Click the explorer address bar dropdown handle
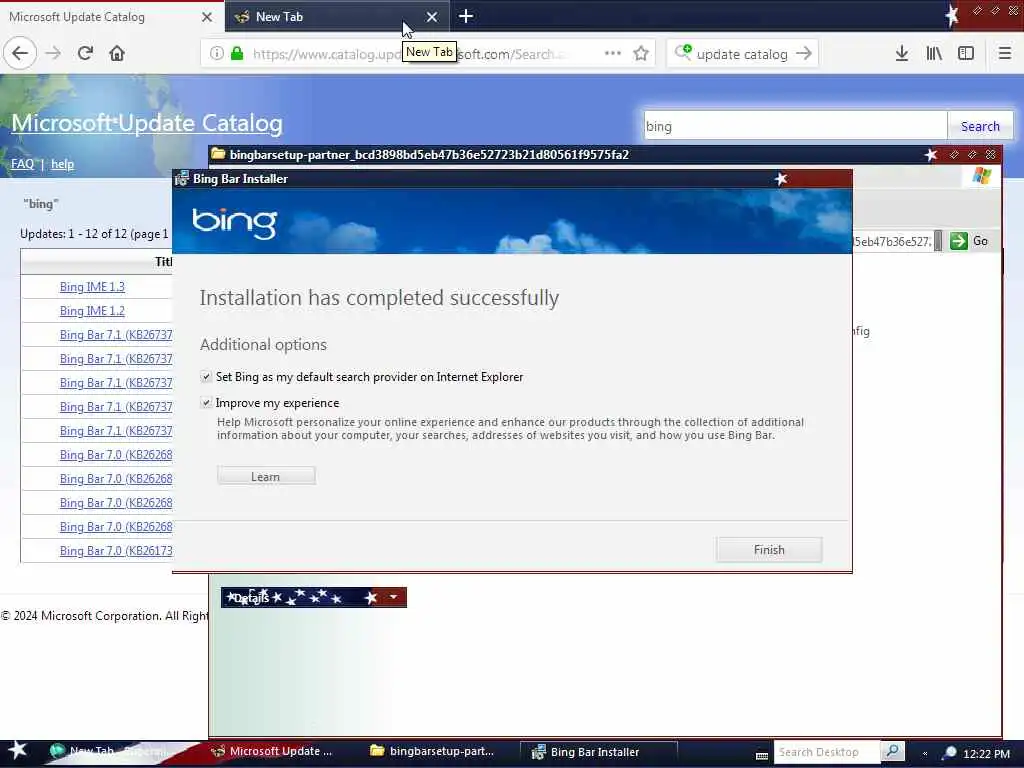The width and height of the screenshot is (1024, 768). (x=938, y=241)
